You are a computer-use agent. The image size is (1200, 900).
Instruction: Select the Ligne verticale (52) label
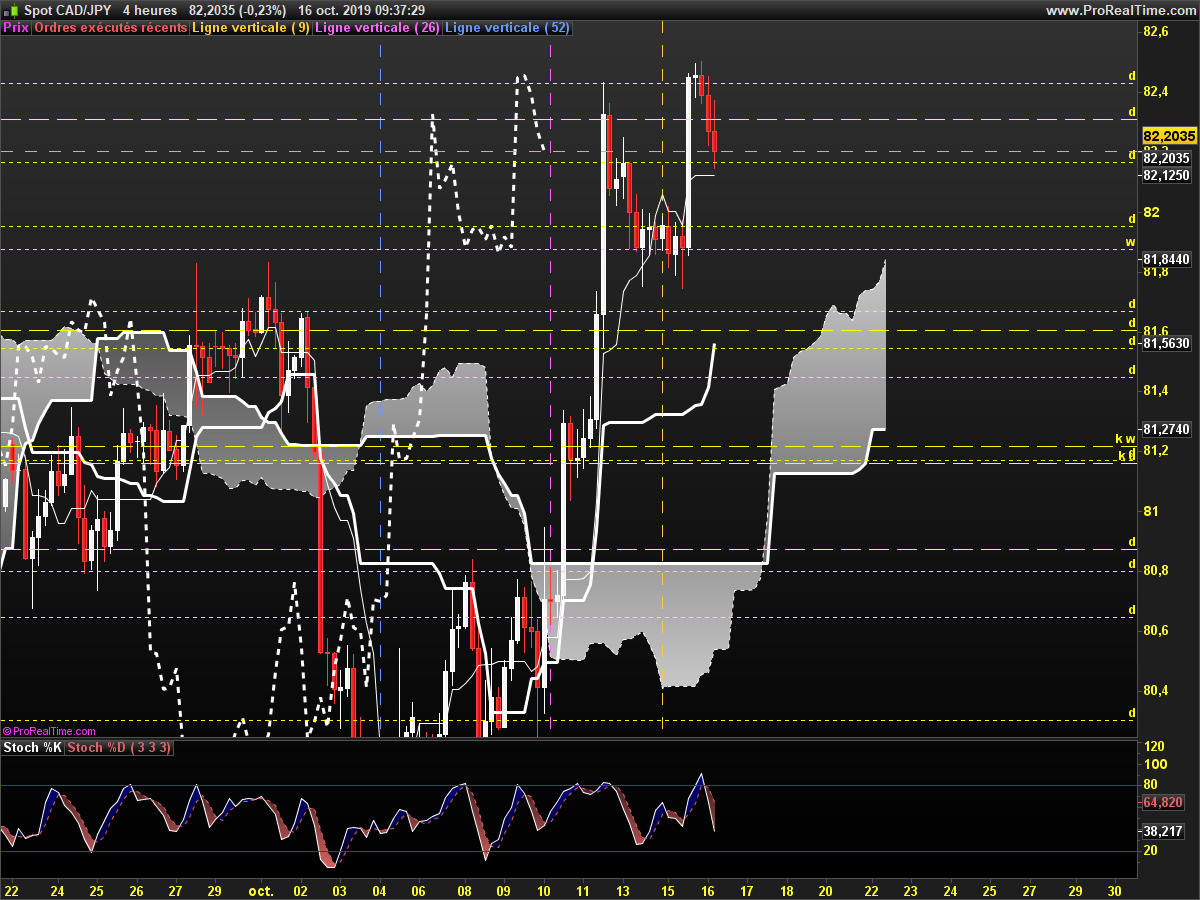point(507,28)
